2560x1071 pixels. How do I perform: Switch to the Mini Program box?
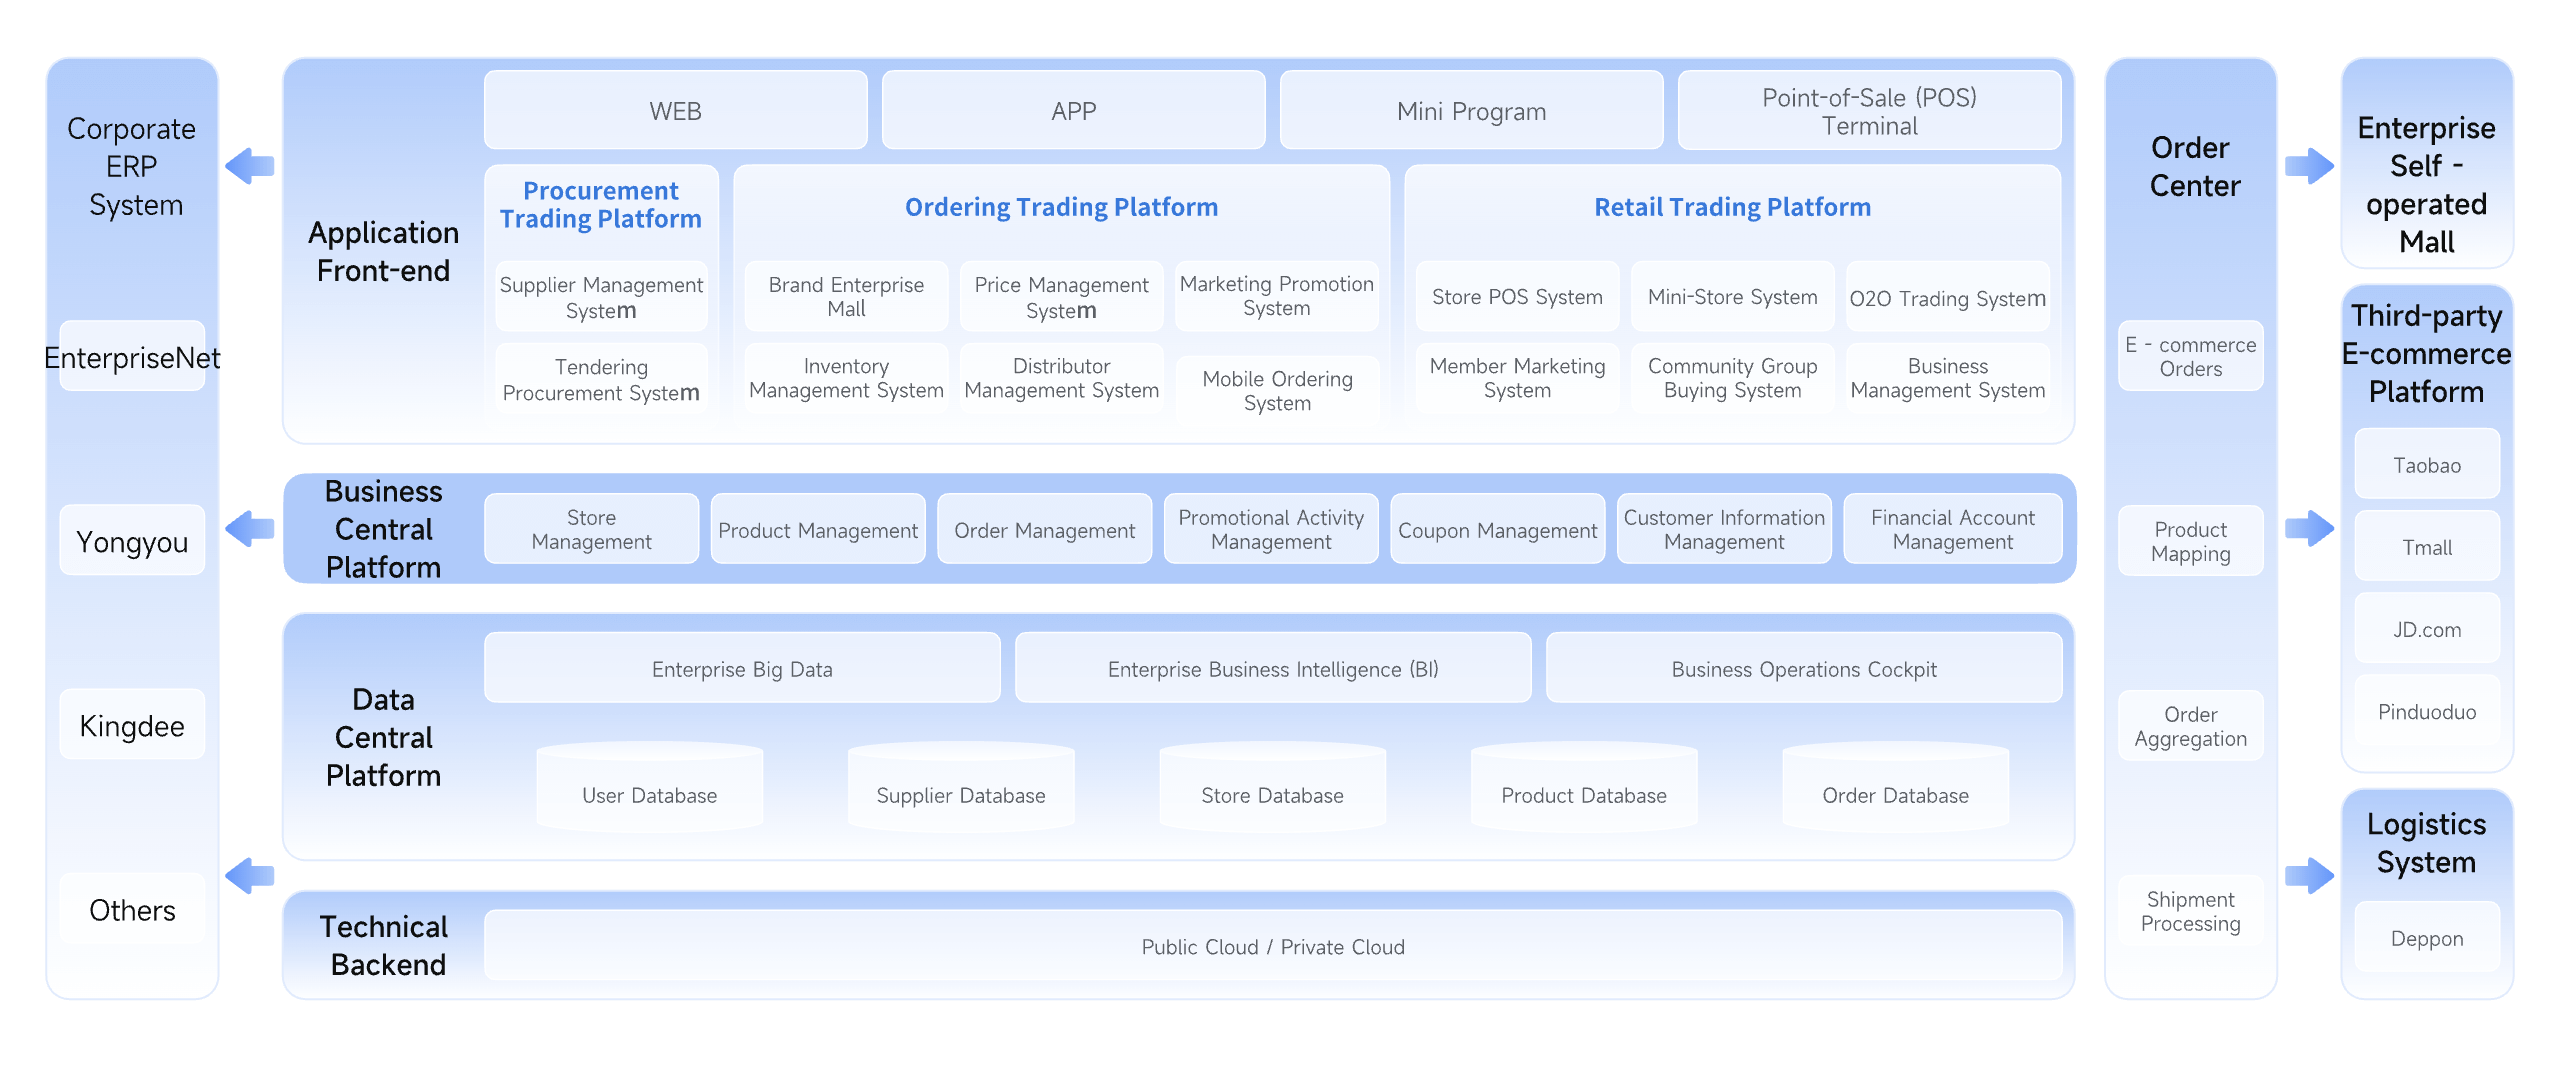1471,111
